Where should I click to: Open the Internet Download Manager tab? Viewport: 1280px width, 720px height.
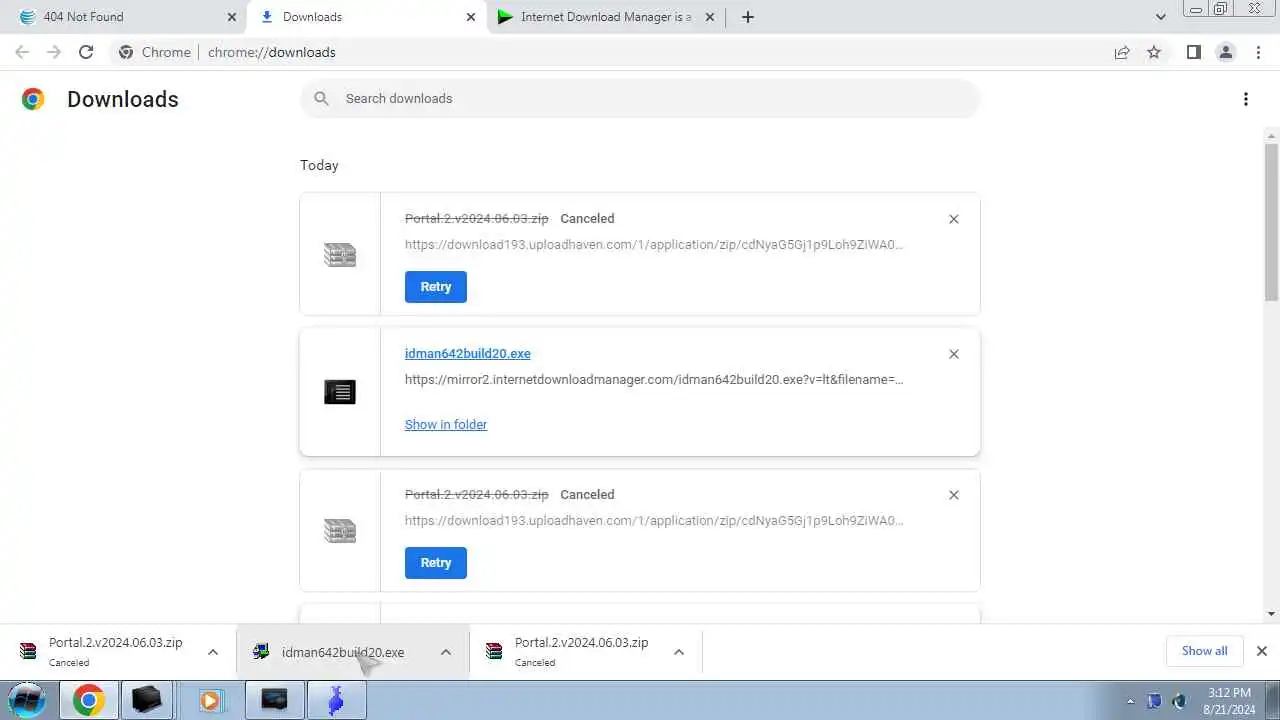click(605, 17)
